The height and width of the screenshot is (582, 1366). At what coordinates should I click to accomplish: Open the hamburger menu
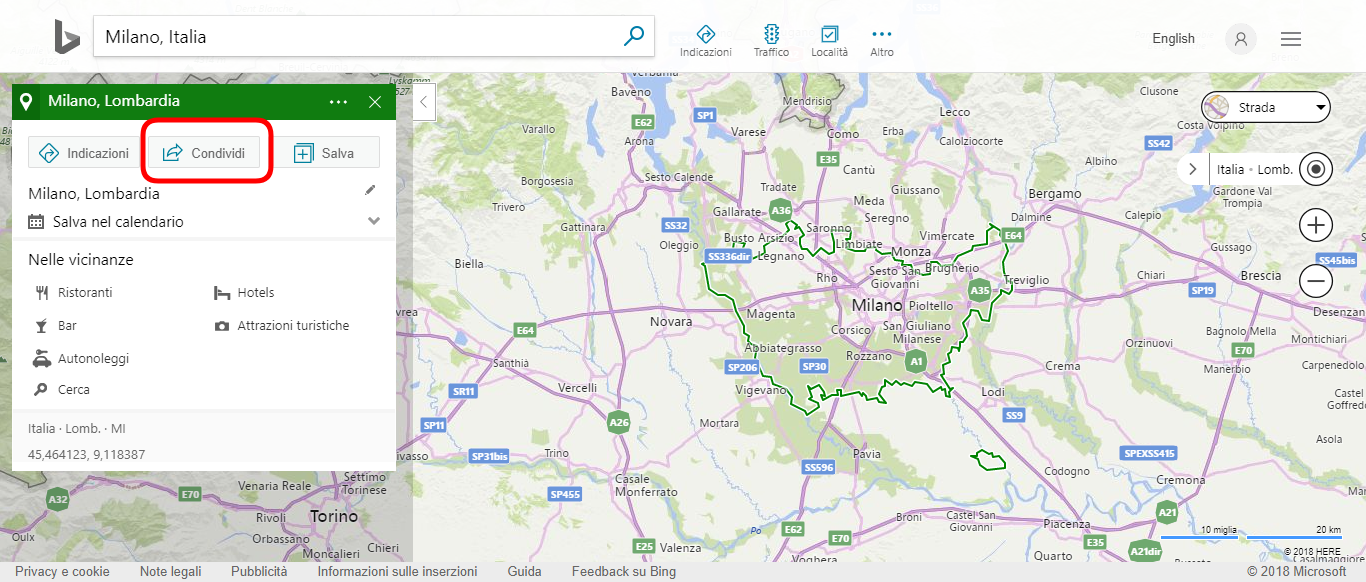pyautogui.click(x=1291, y=38)
